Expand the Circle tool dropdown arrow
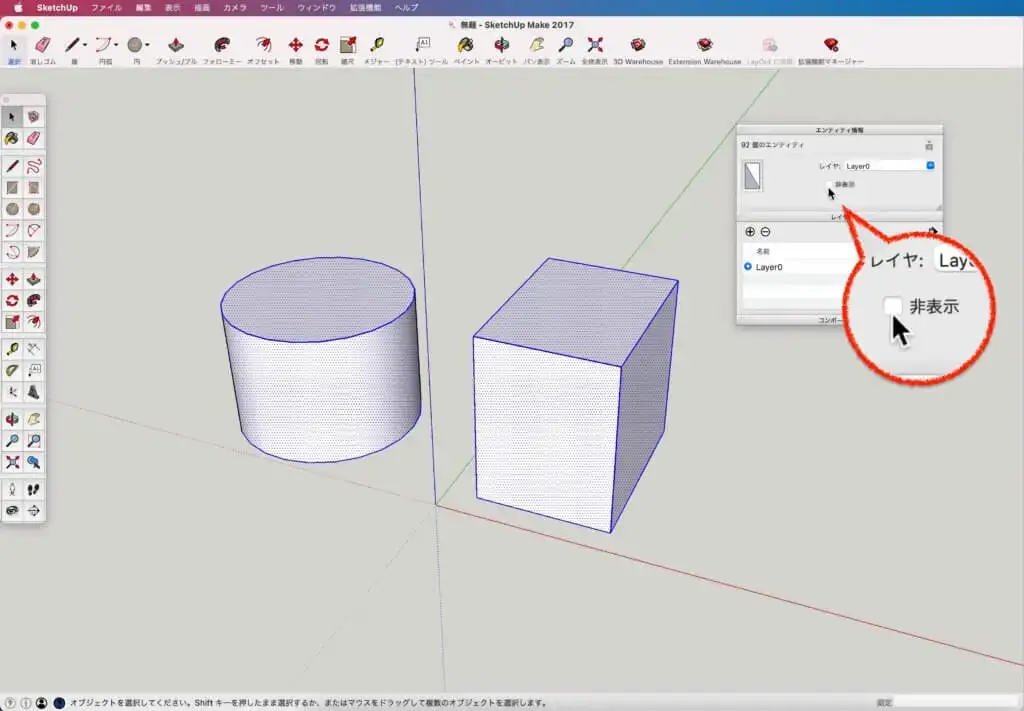Viewport: 1024px width, 711px height. [148, 45]
